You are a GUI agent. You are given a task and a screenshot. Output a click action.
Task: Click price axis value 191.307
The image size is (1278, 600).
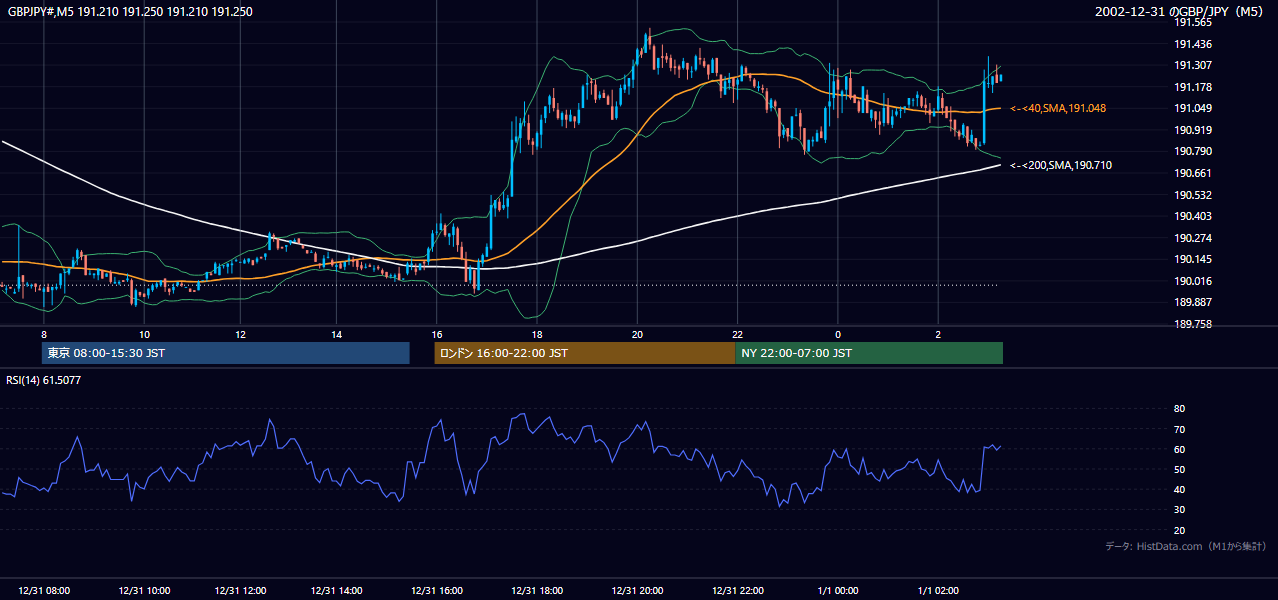tap(1192, 65)
